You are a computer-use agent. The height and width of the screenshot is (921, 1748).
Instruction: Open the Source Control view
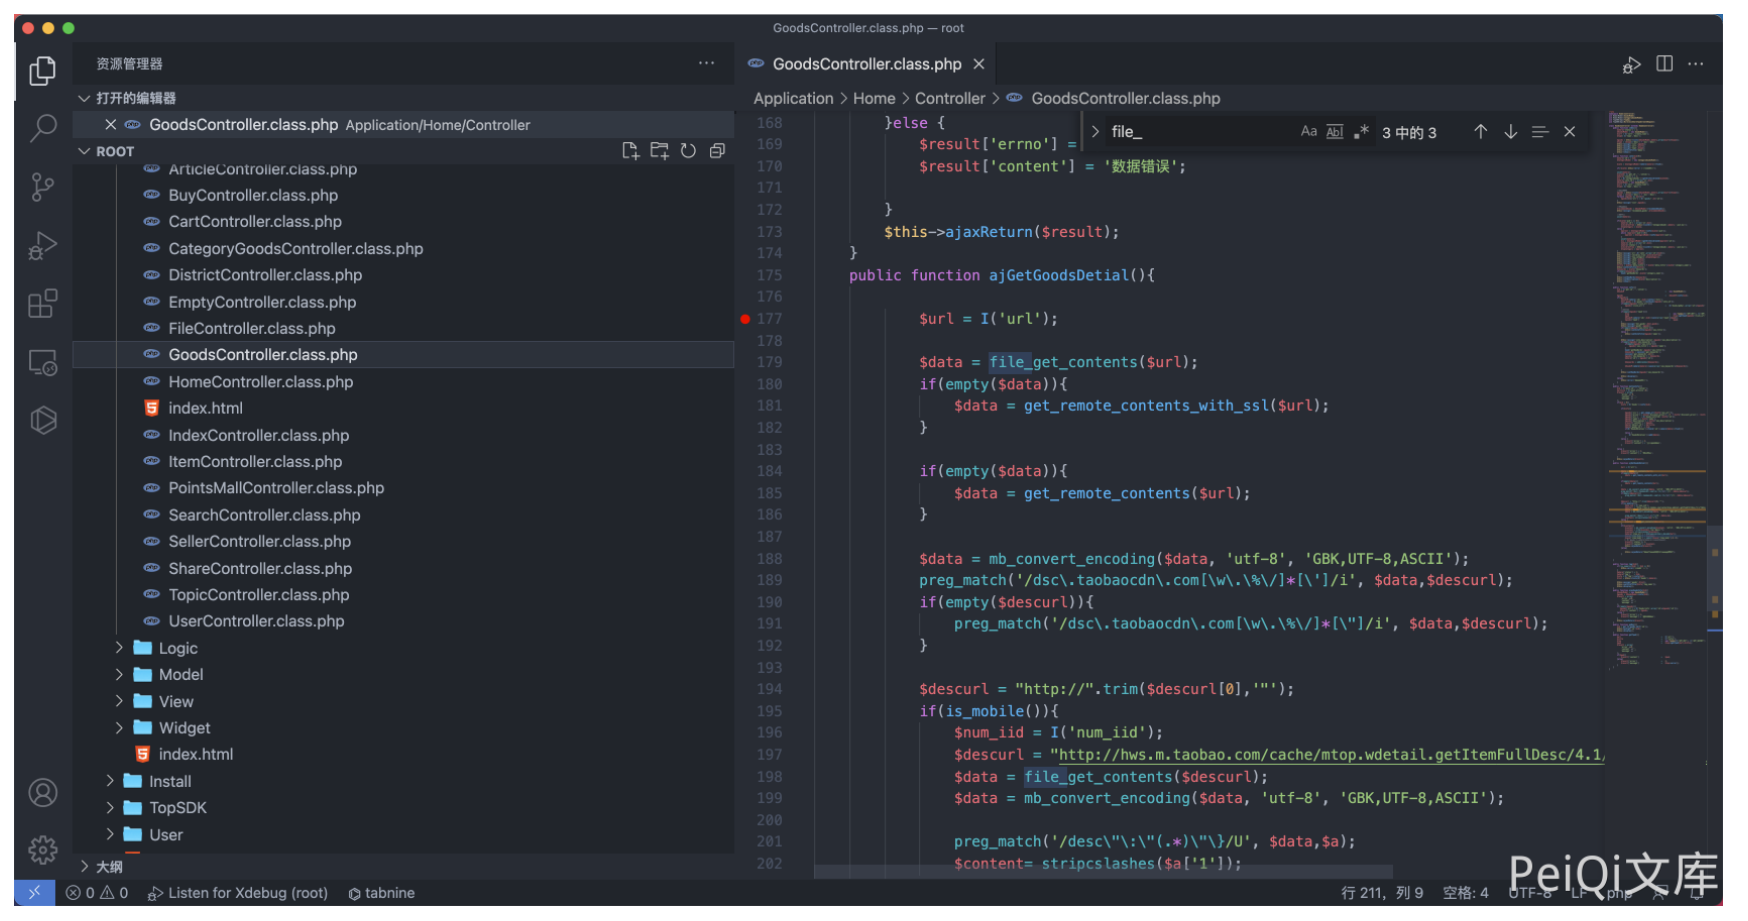pos(42,187)
